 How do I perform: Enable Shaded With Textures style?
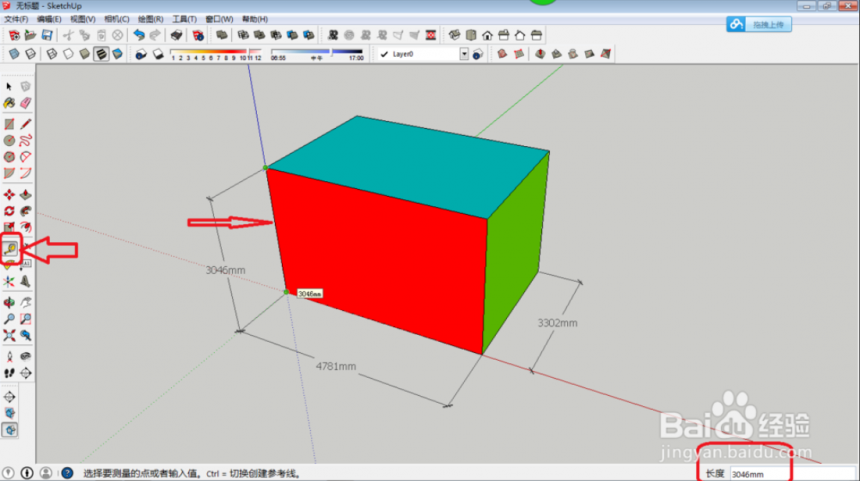point(101,54)
